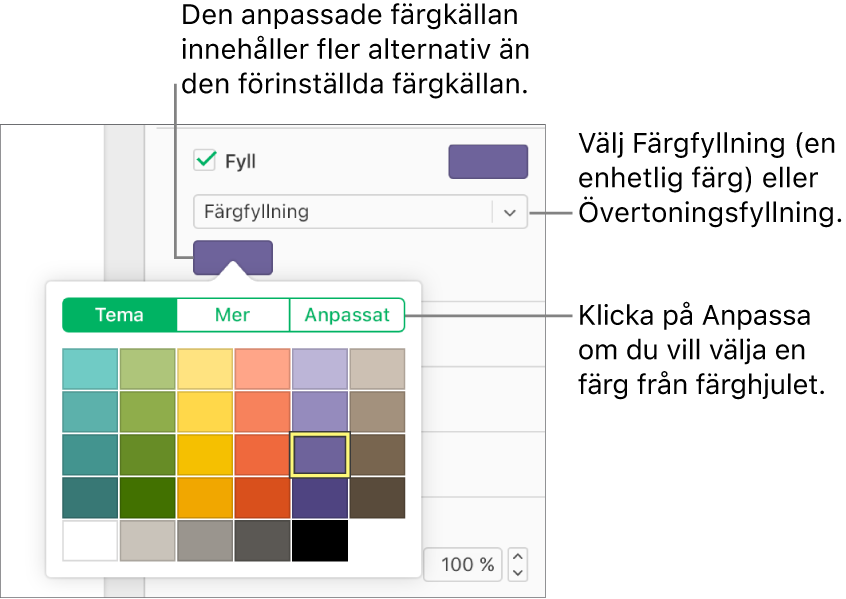Choose the pale yellow swatch in top row
The width and height of the screenshot is (846, 599).
coord(205,369)
